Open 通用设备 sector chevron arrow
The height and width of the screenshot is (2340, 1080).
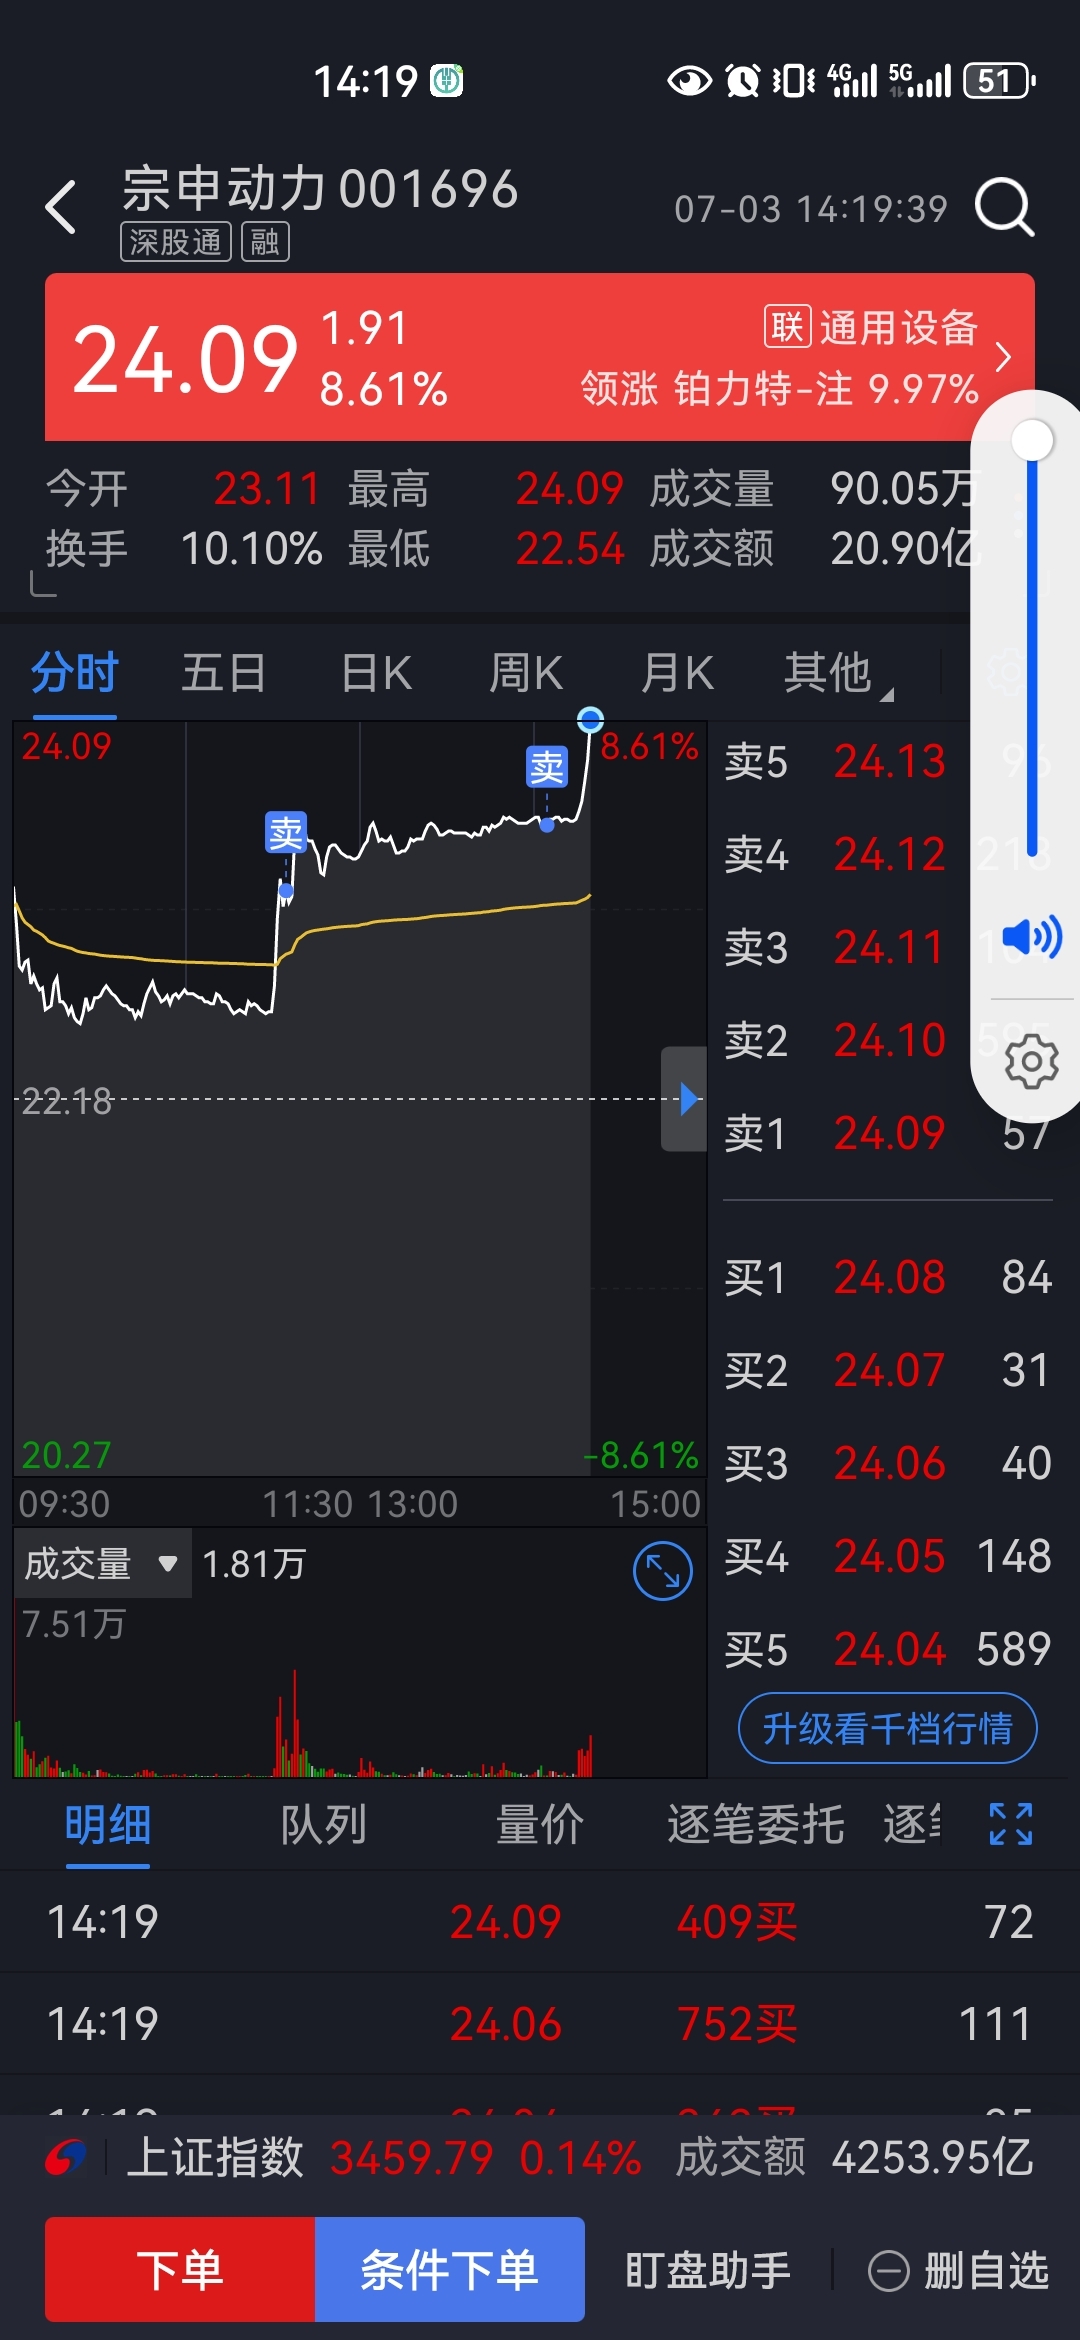click(x=1003, y=357)
